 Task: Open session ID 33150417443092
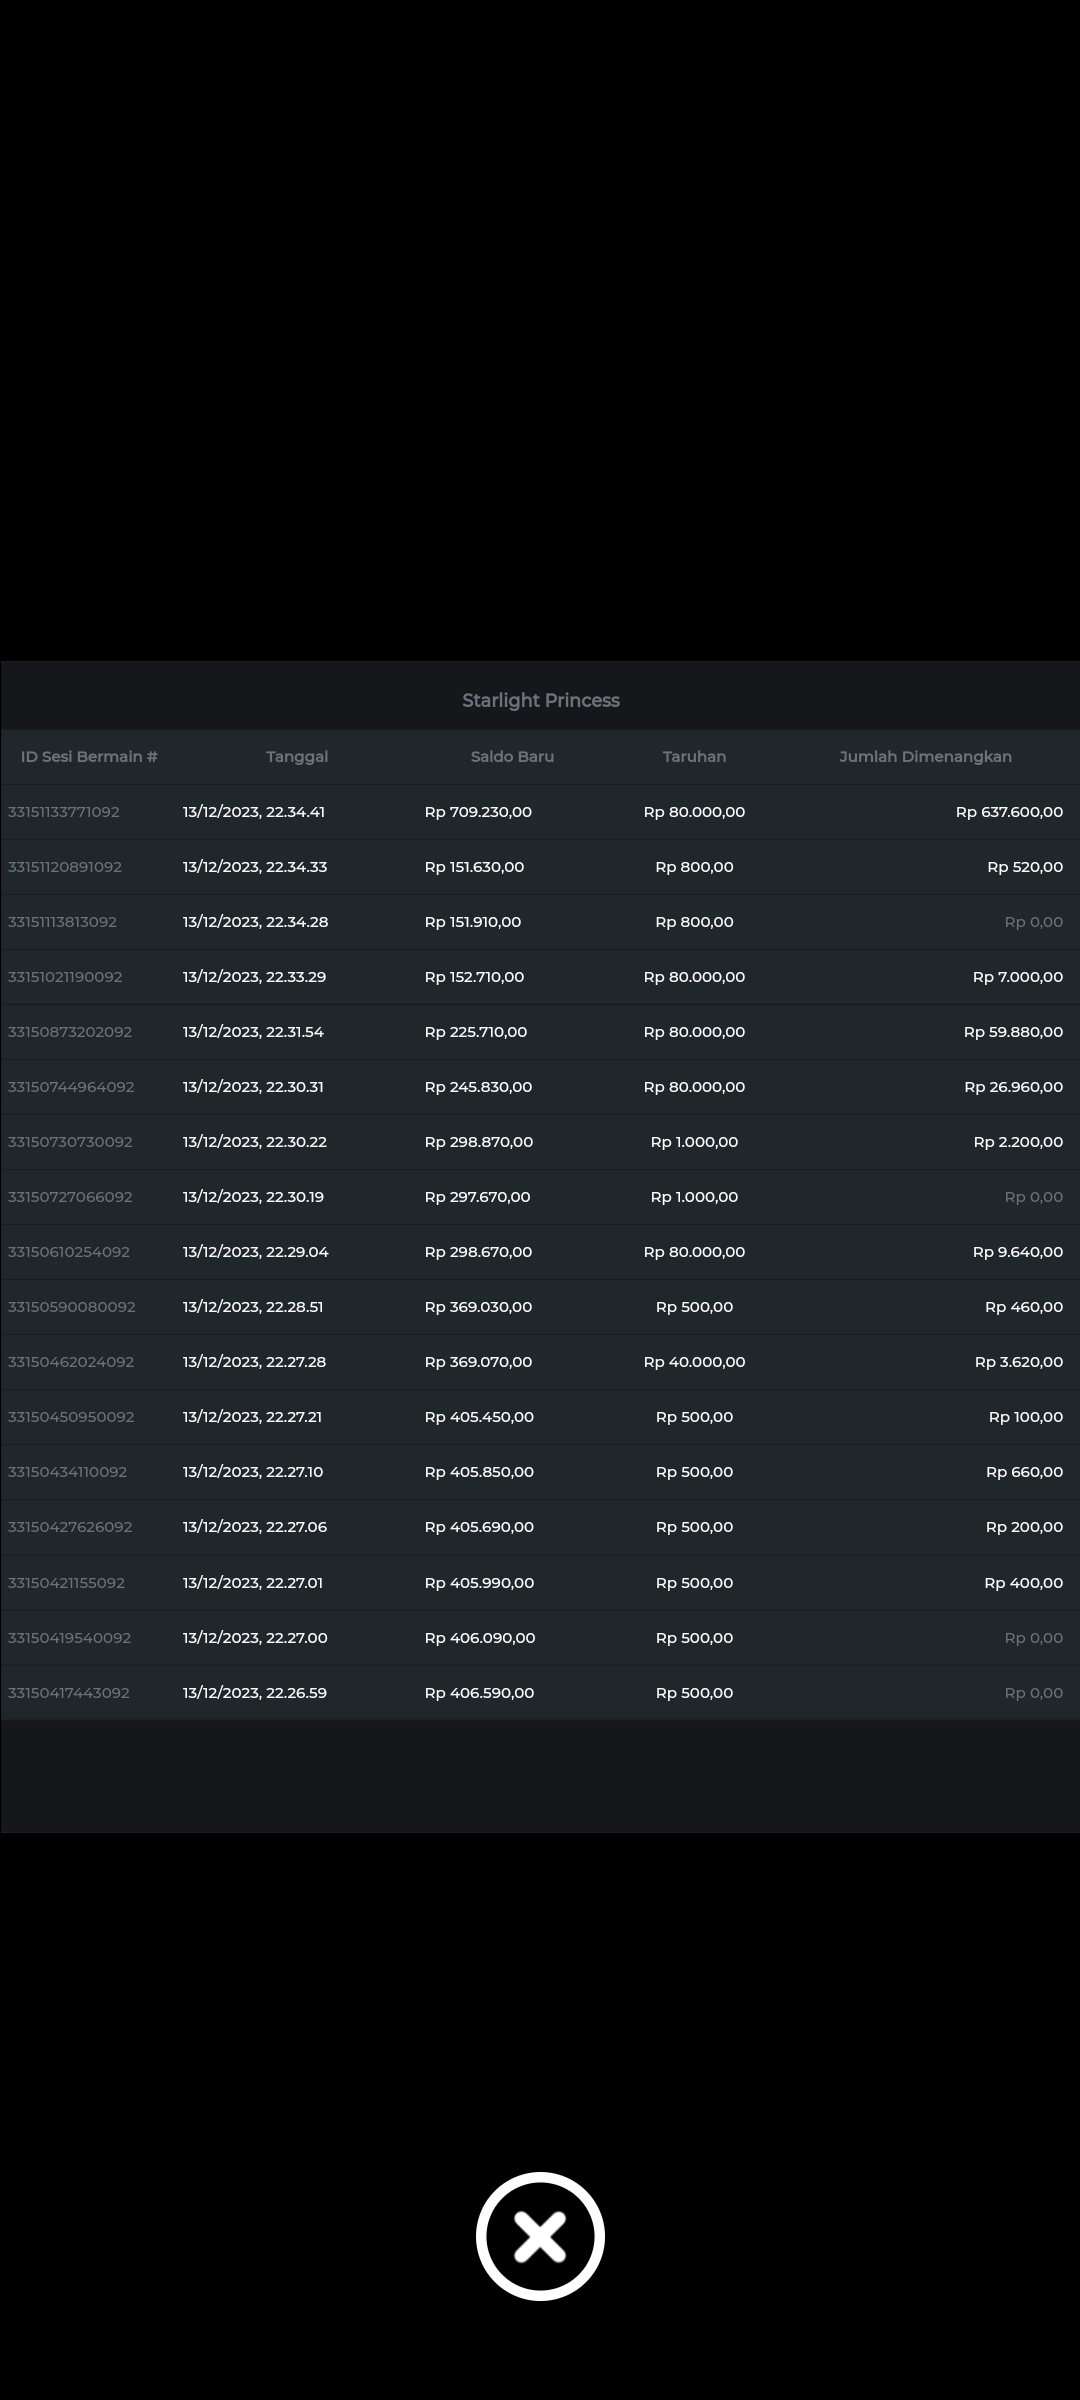point(69,1693)
